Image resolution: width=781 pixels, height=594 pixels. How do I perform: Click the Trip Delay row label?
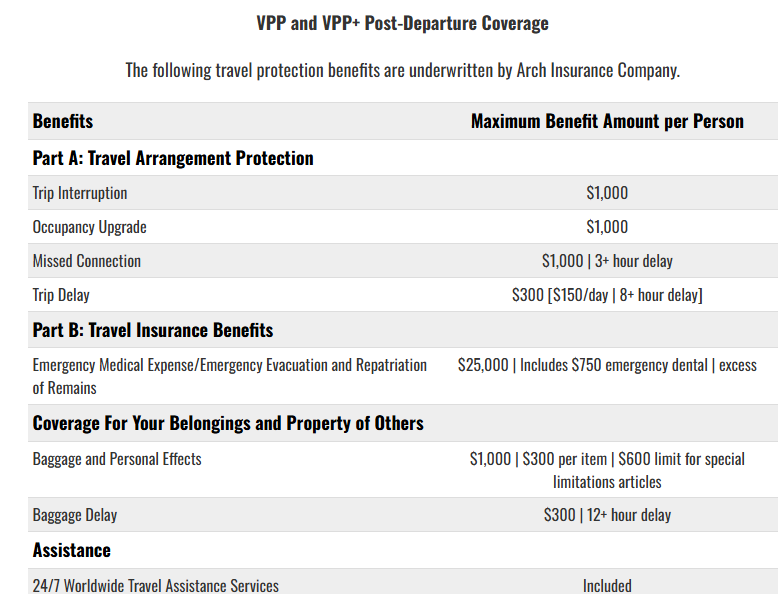pyautogui.click(x=61, y=295)
